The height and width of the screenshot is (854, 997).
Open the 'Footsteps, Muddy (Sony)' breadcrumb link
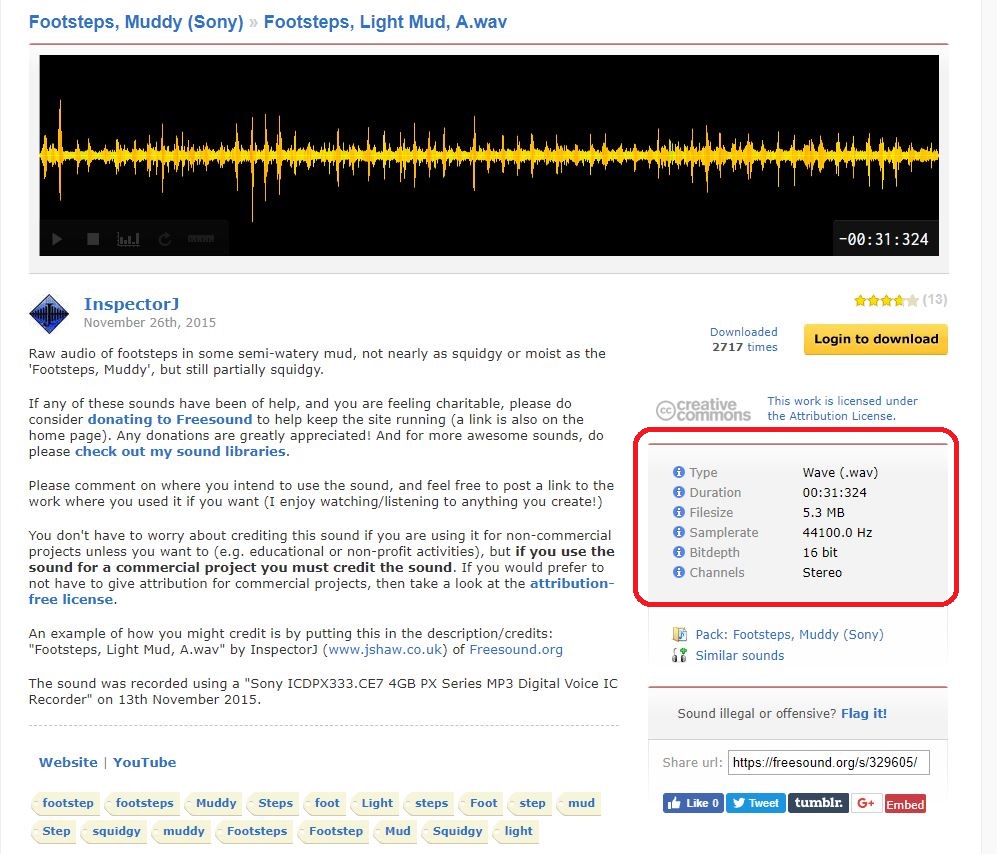(136, 21)
